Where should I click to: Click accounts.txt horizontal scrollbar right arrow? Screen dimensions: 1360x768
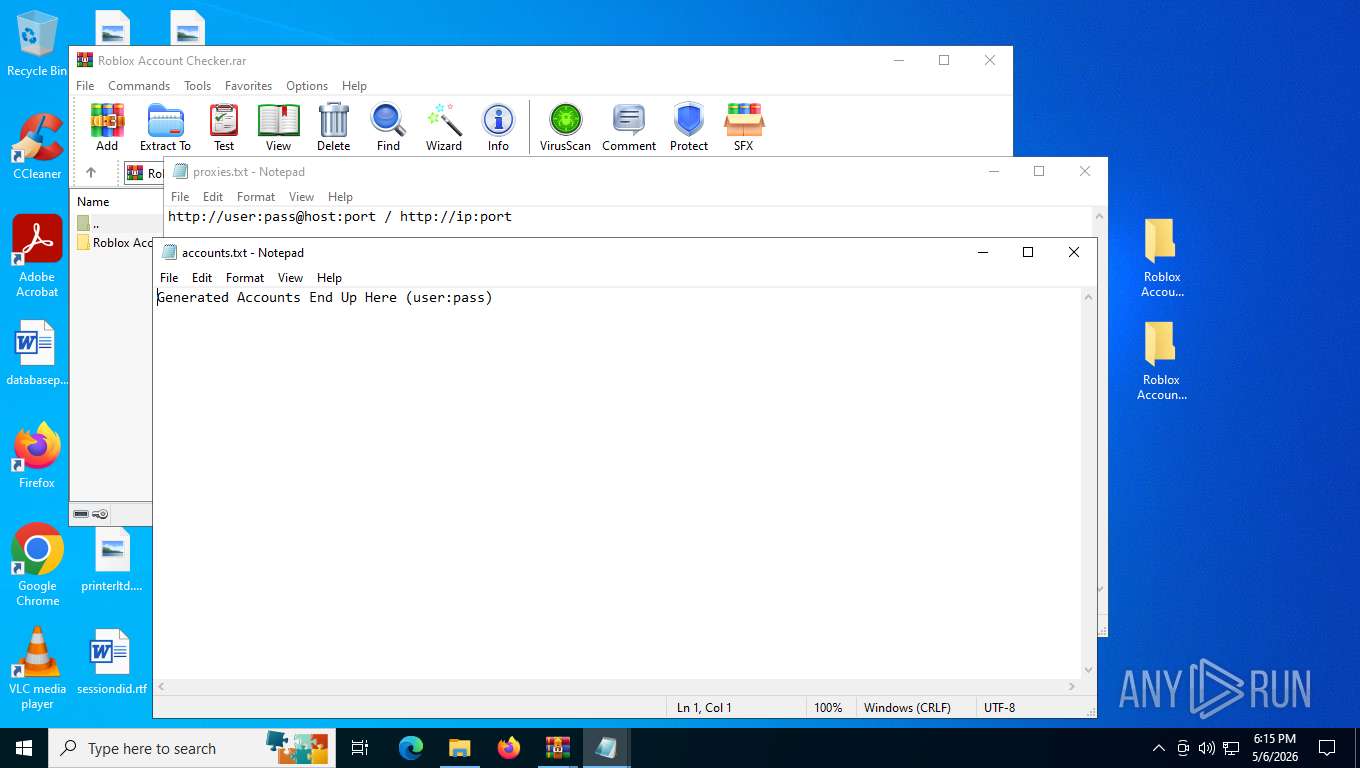pos(1072,687)
